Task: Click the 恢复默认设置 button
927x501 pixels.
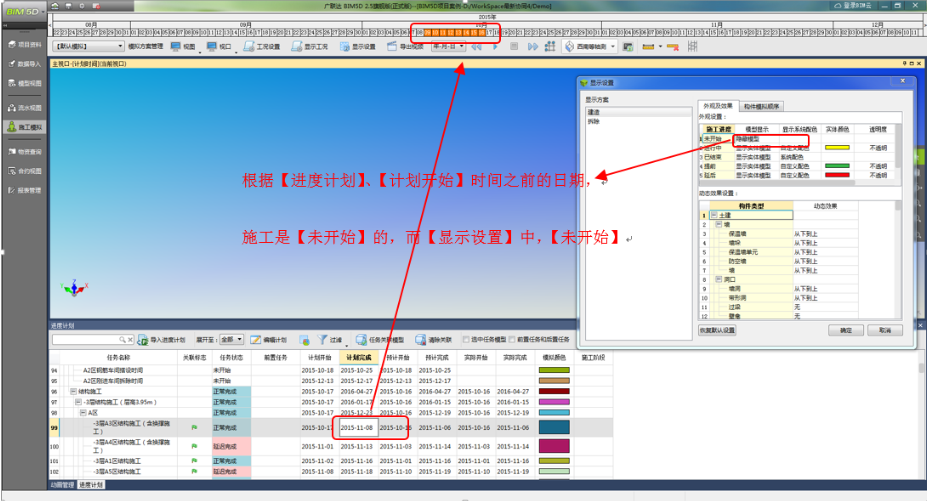Action: pos(717,330)
